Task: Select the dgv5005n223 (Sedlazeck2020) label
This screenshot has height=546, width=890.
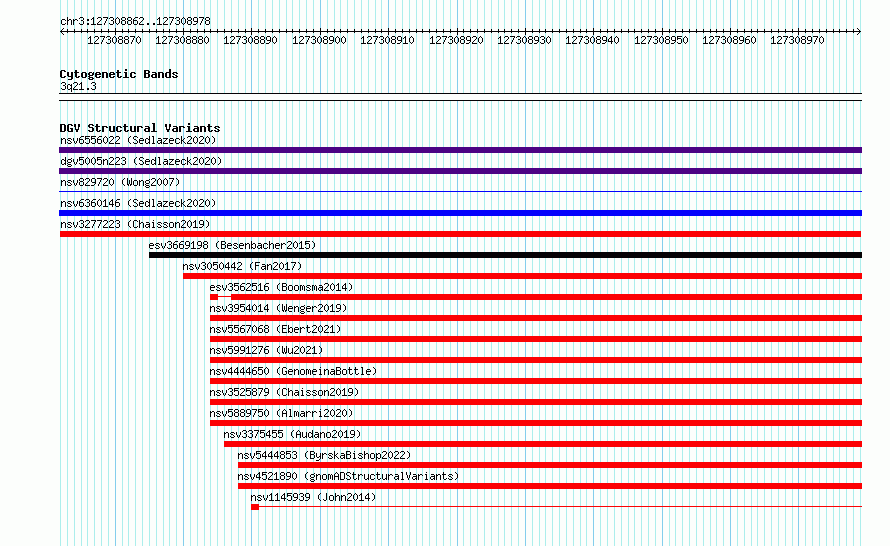Action: (141, 161)
